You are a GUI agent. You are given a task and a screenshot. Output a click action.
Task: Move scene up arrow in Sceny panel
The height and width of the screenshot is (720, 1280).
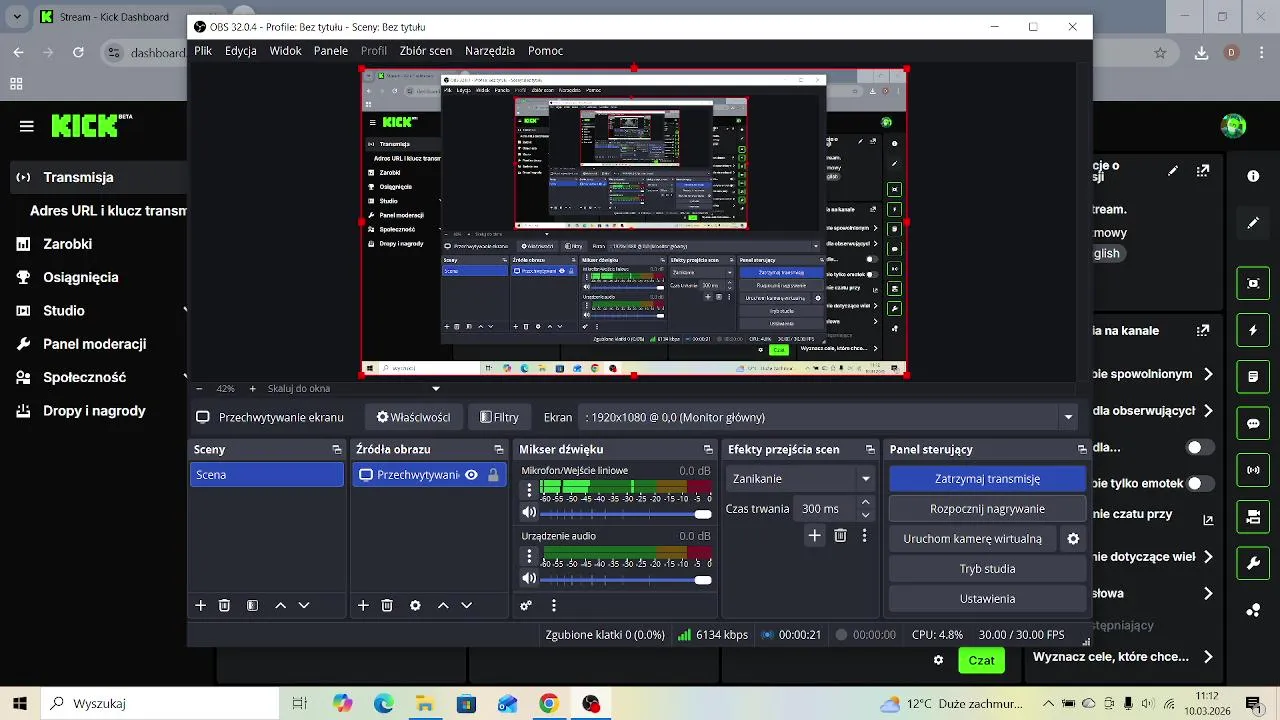point(280,605)
